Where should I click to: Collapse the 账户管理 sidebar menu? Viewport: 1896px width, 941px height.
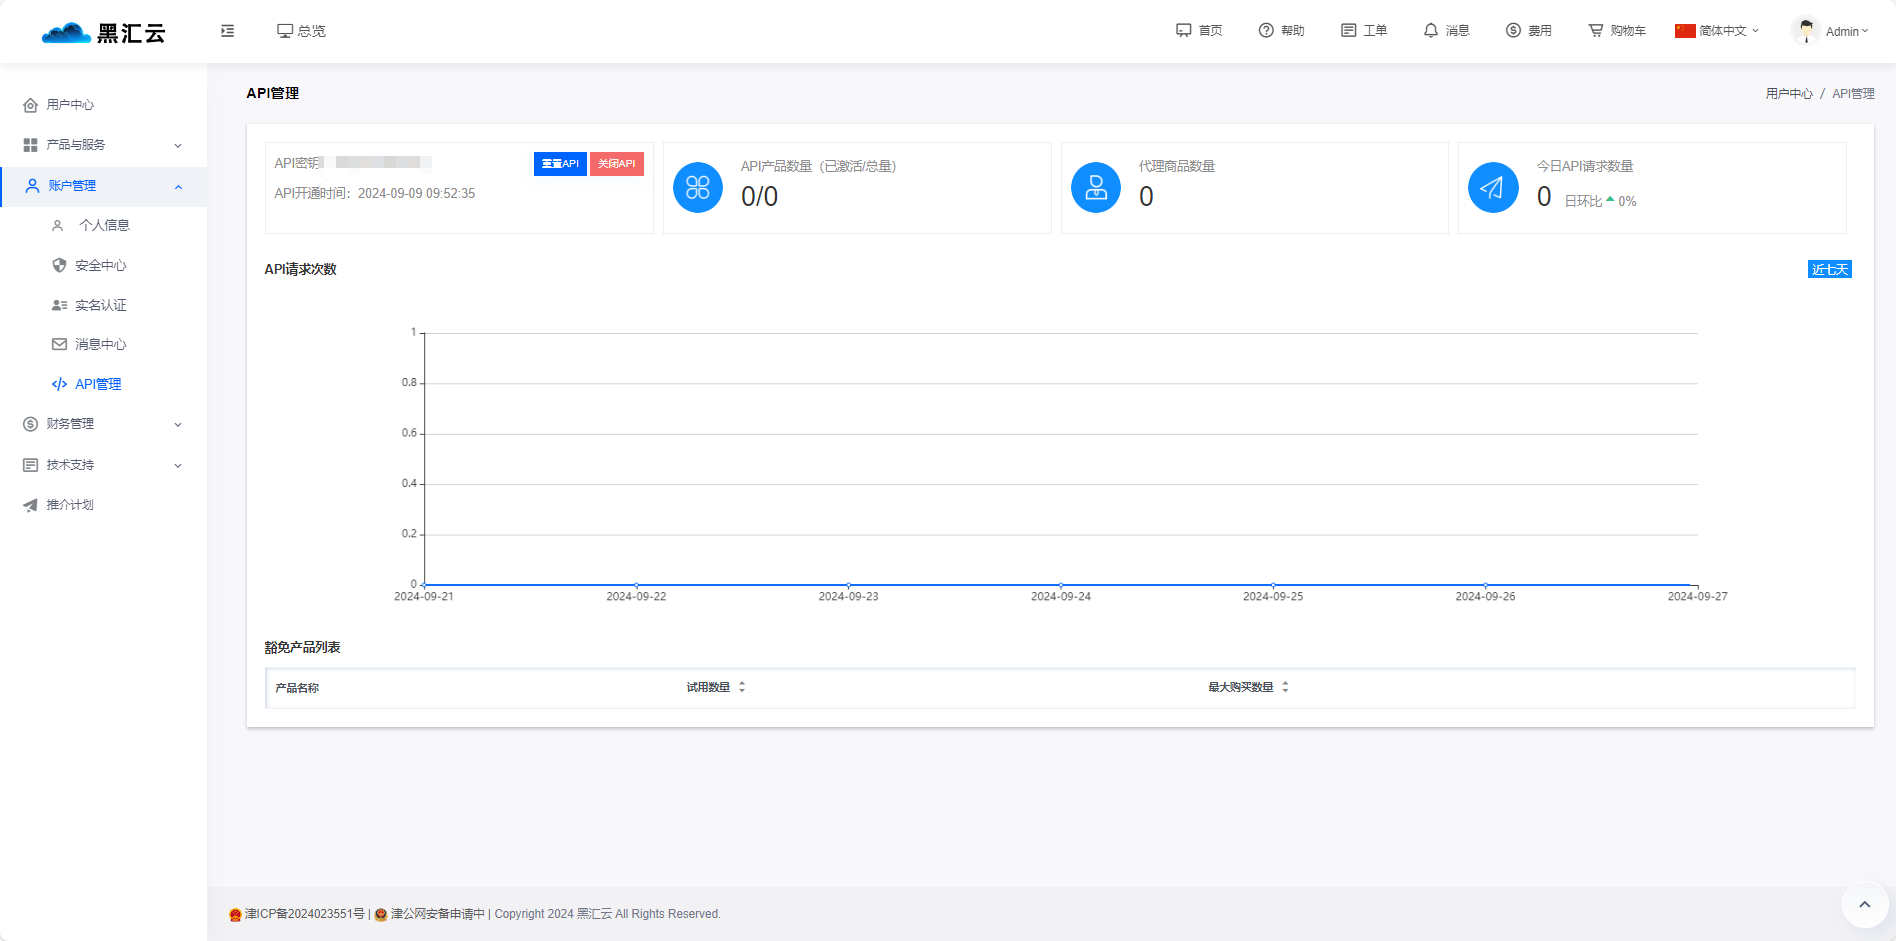coord(103,186)
